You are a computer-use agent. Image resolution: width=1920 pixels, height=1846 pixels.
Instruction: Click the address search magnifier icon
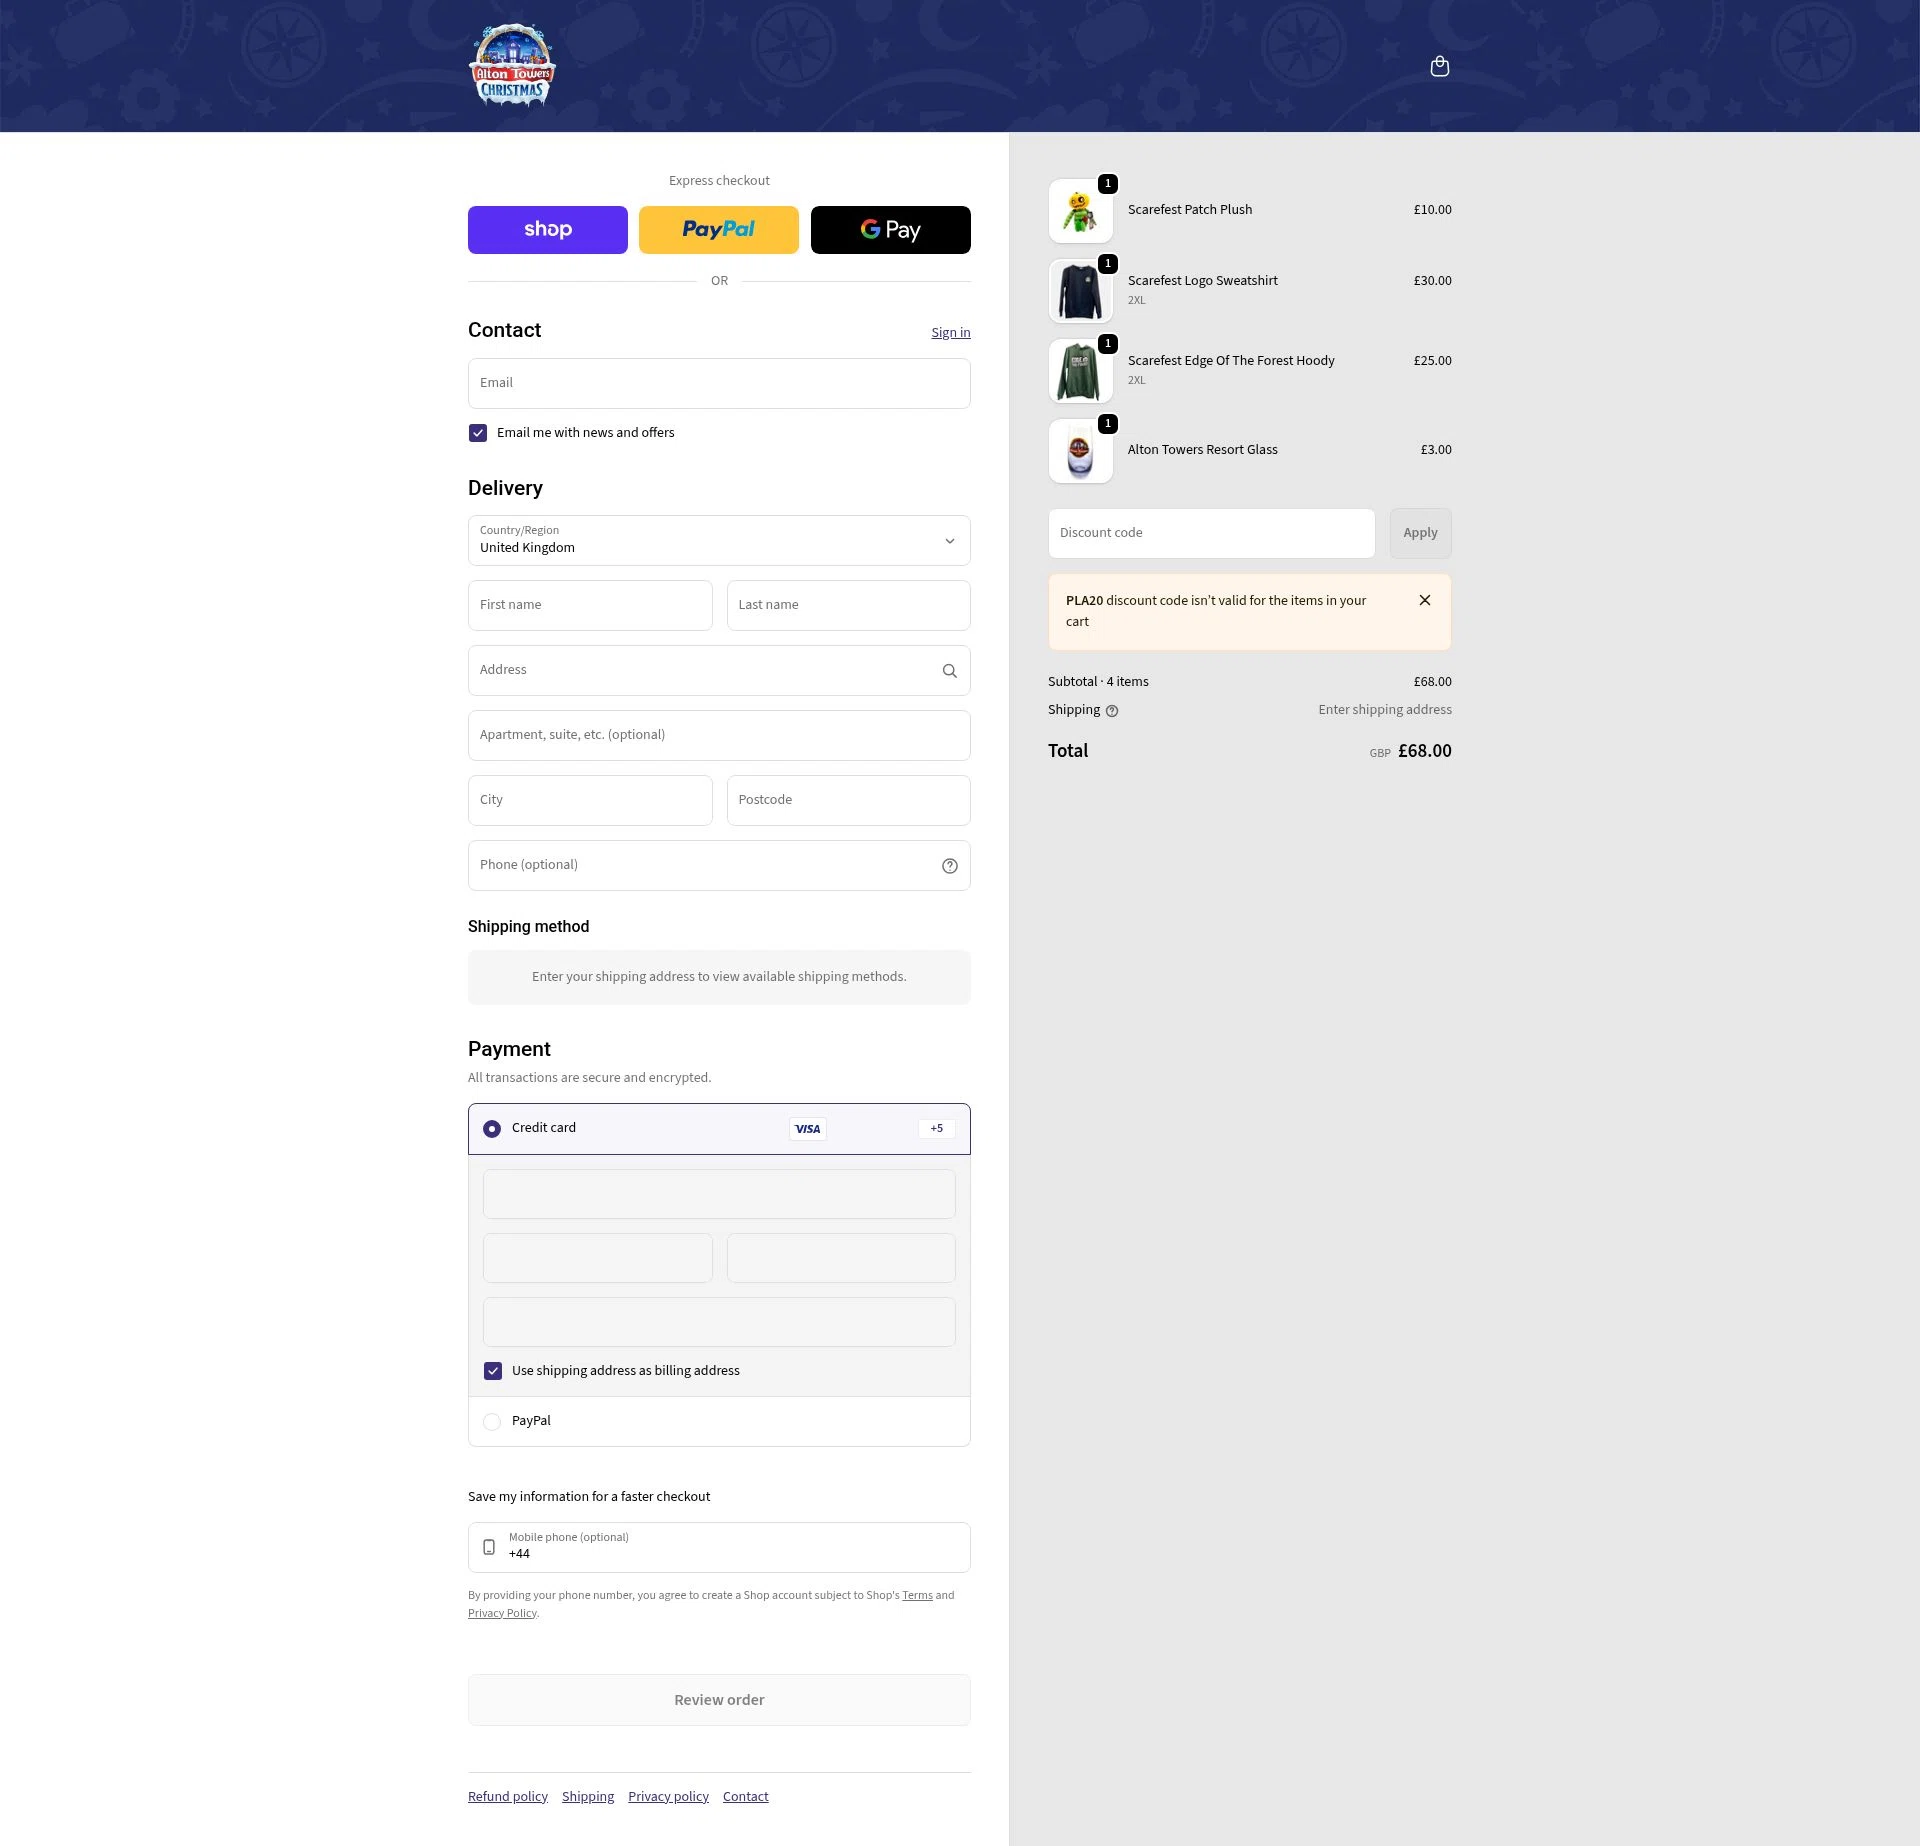948,670
